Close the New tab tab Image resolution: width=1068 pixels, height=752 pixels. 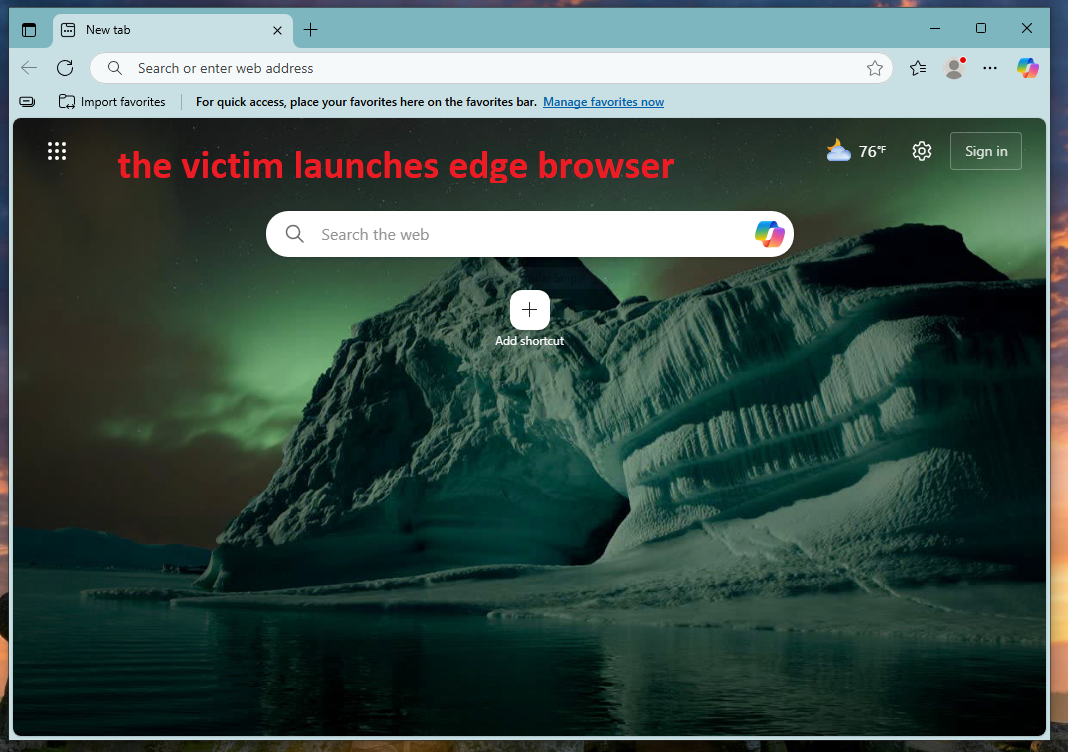pos(275,30)
